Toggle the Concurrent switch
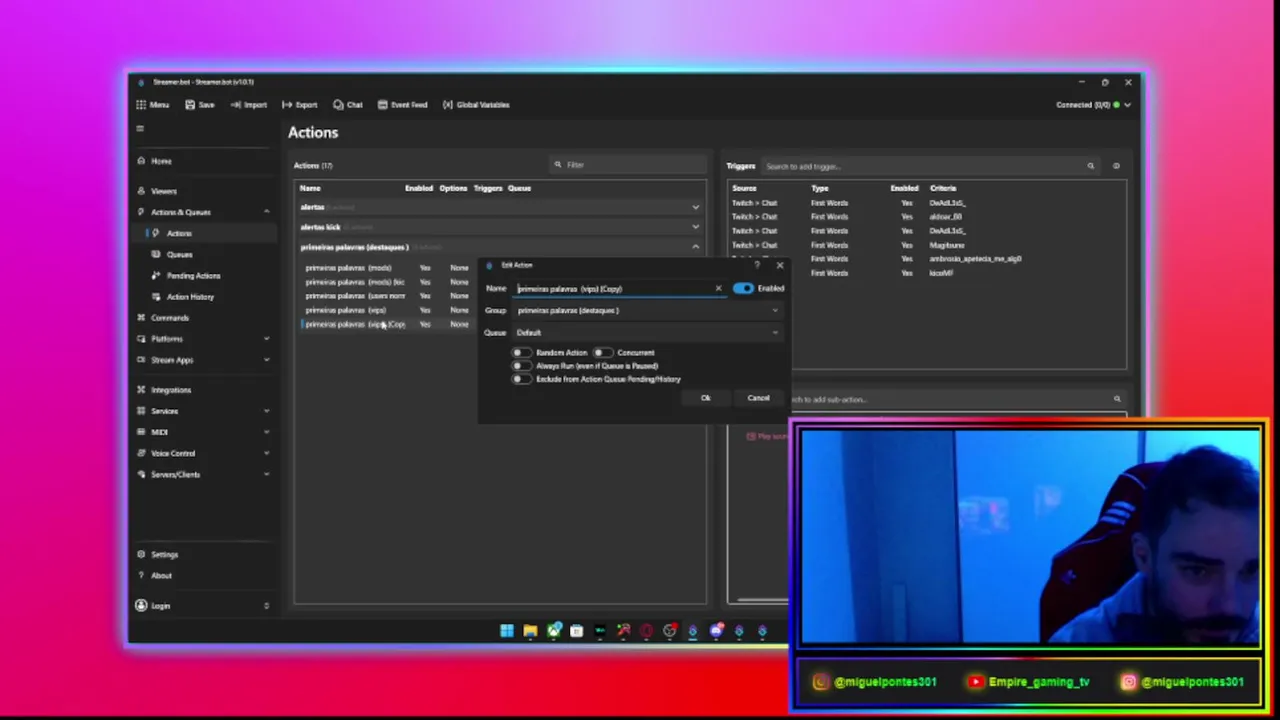The width and height of the screenshot is (1280, 720). point(602,352)
